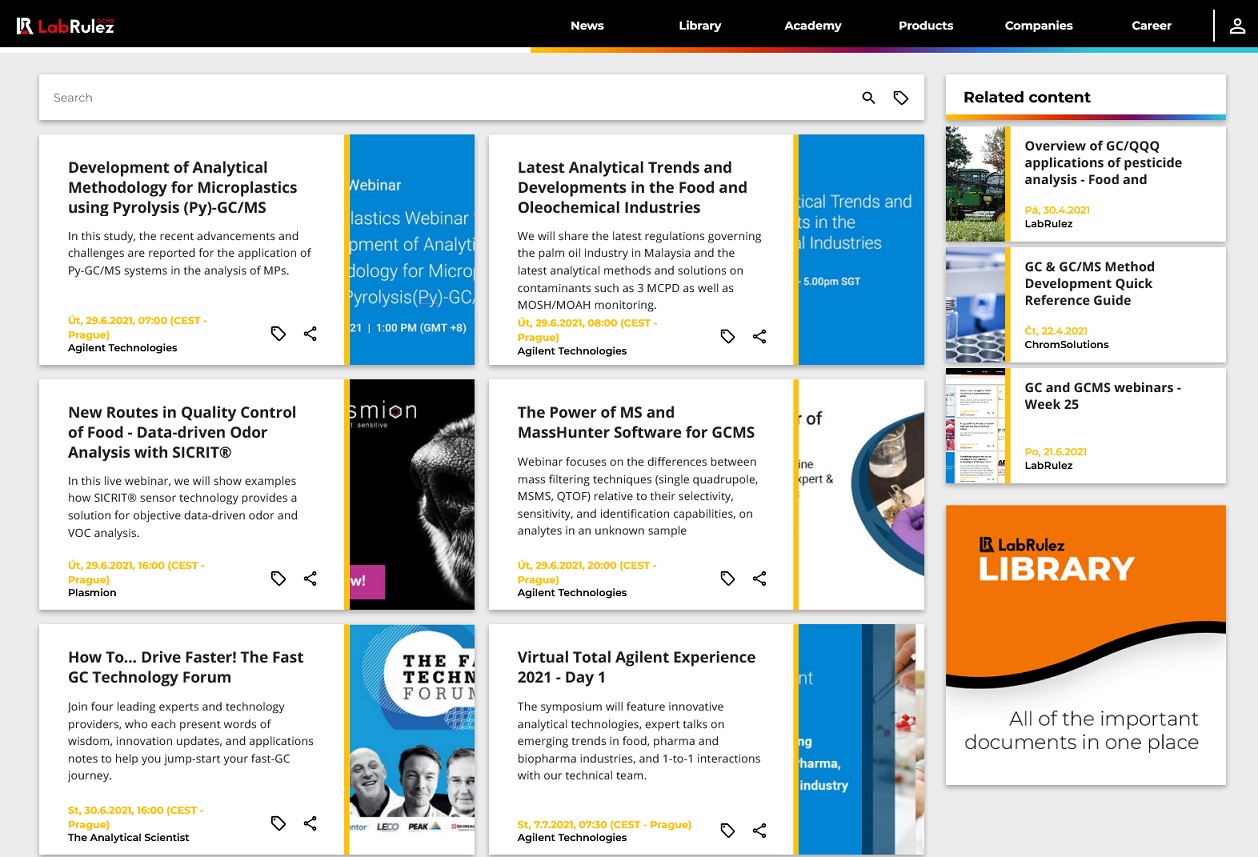Open Latest Analytical Trends and Developments title

pos(632,188)
